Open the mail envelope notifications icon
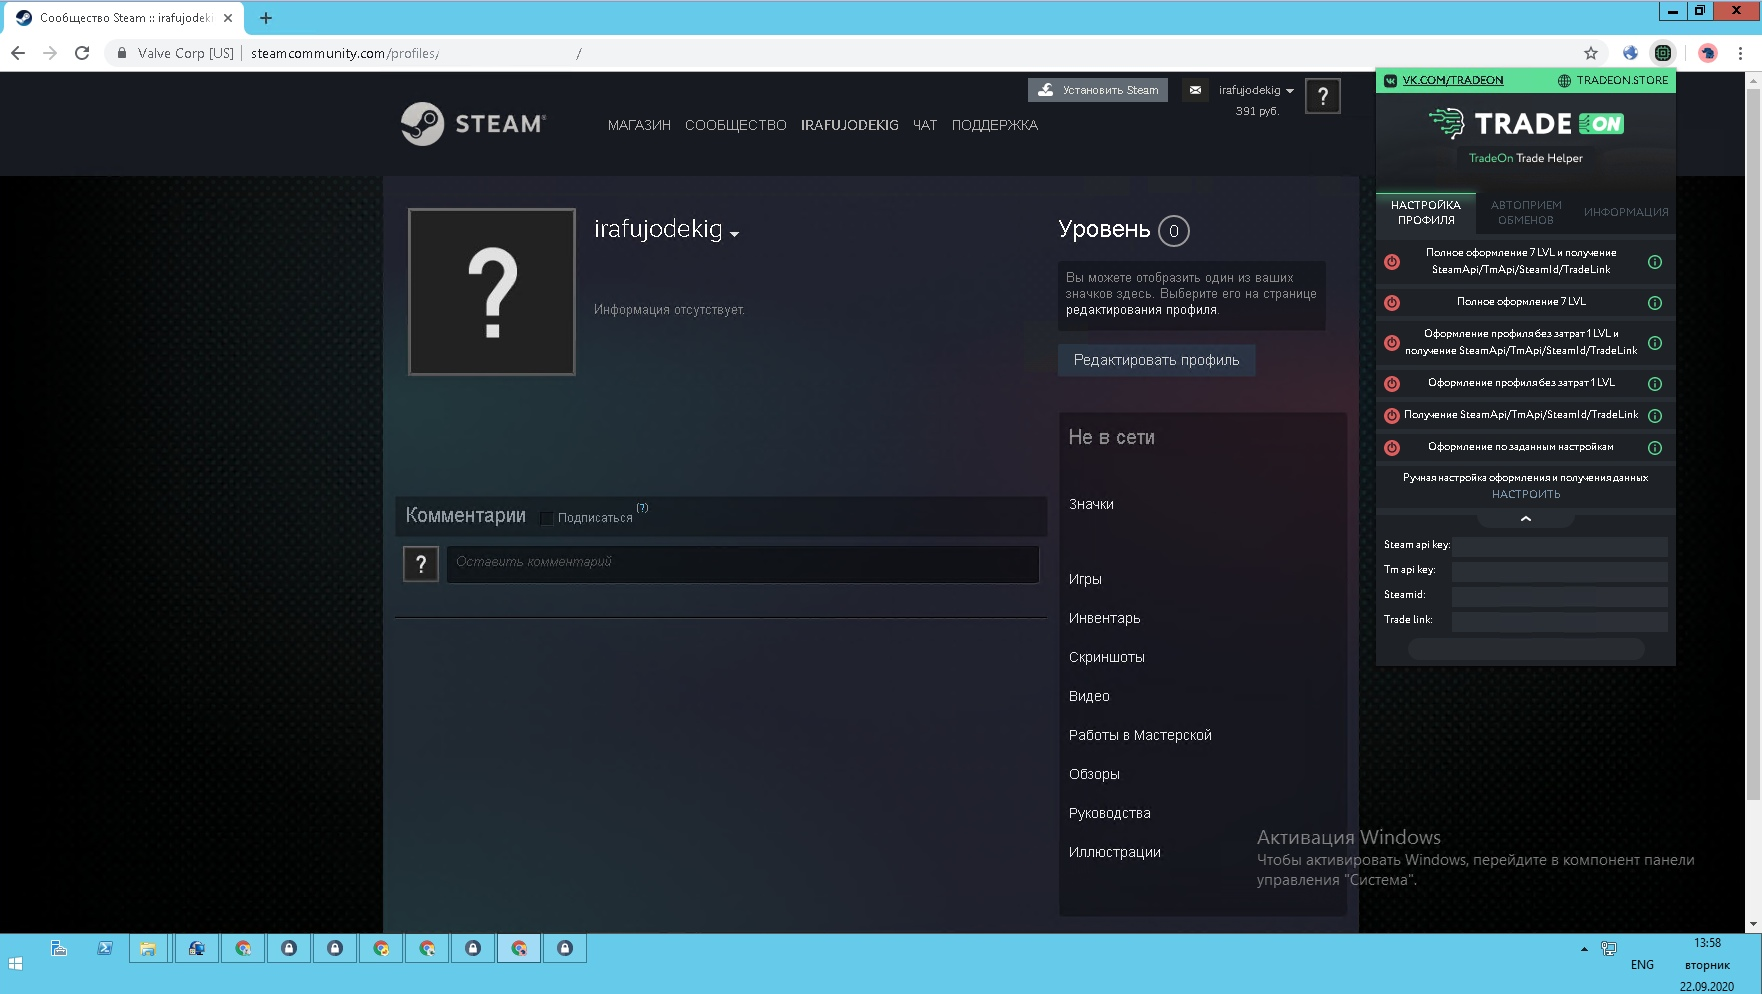Image resolution: width=1762 pixels, height=994 pixels. (x=1195, y=90)
